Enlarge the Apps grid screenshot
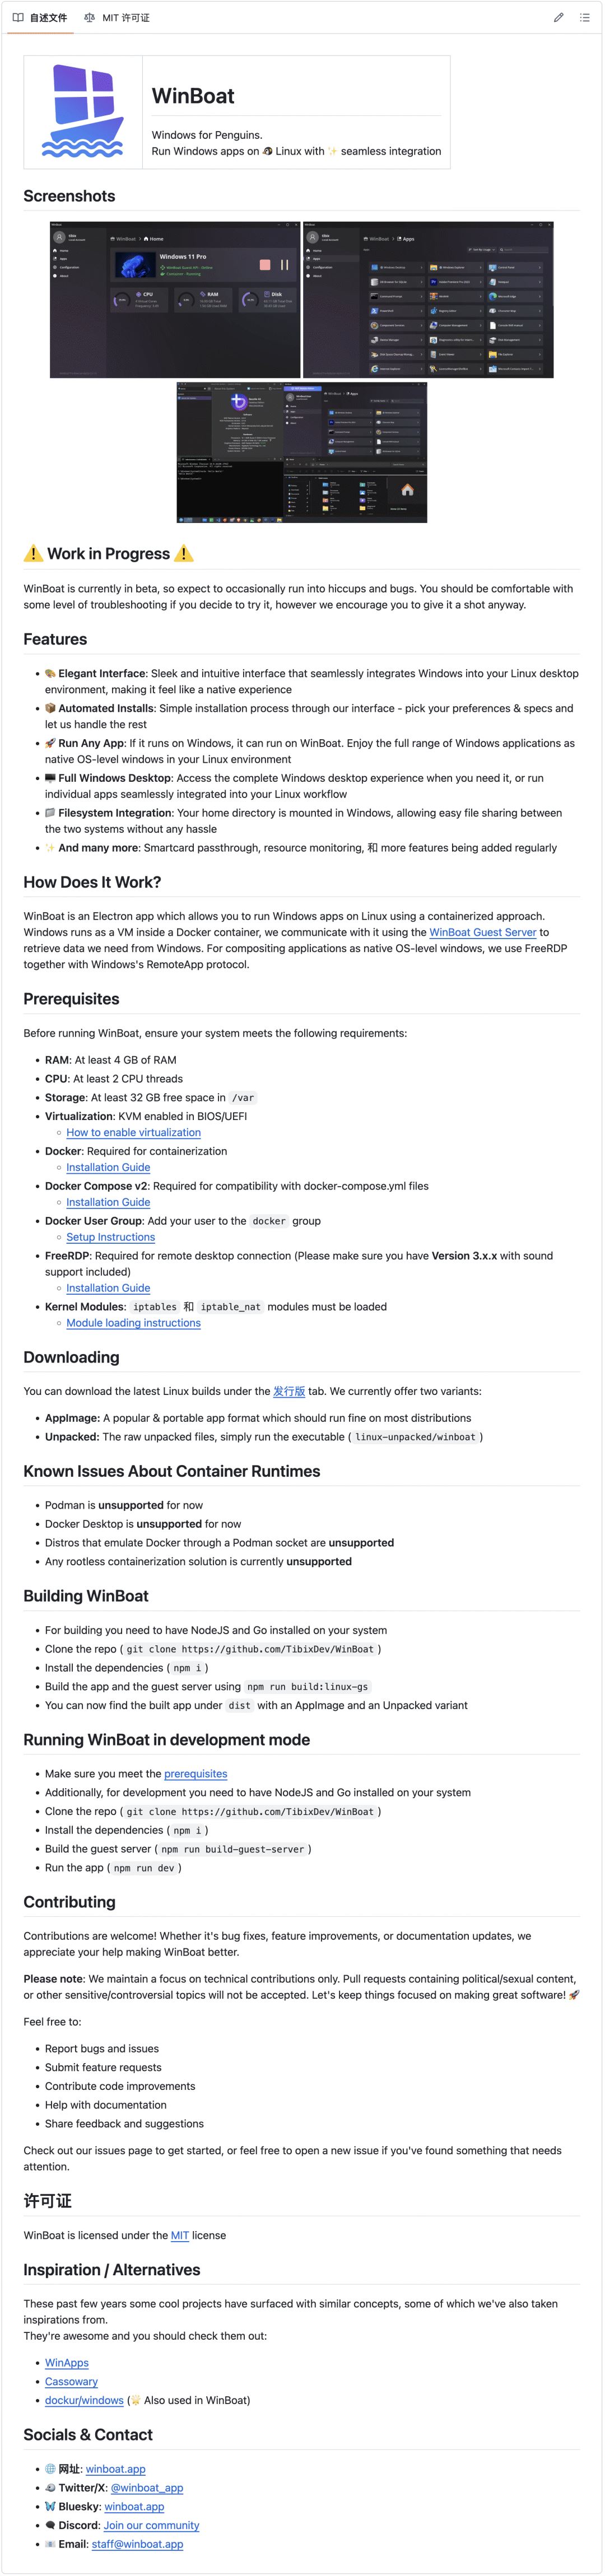Image resolution: width=605 pixels, height=2576 pixels. [428, 300]
